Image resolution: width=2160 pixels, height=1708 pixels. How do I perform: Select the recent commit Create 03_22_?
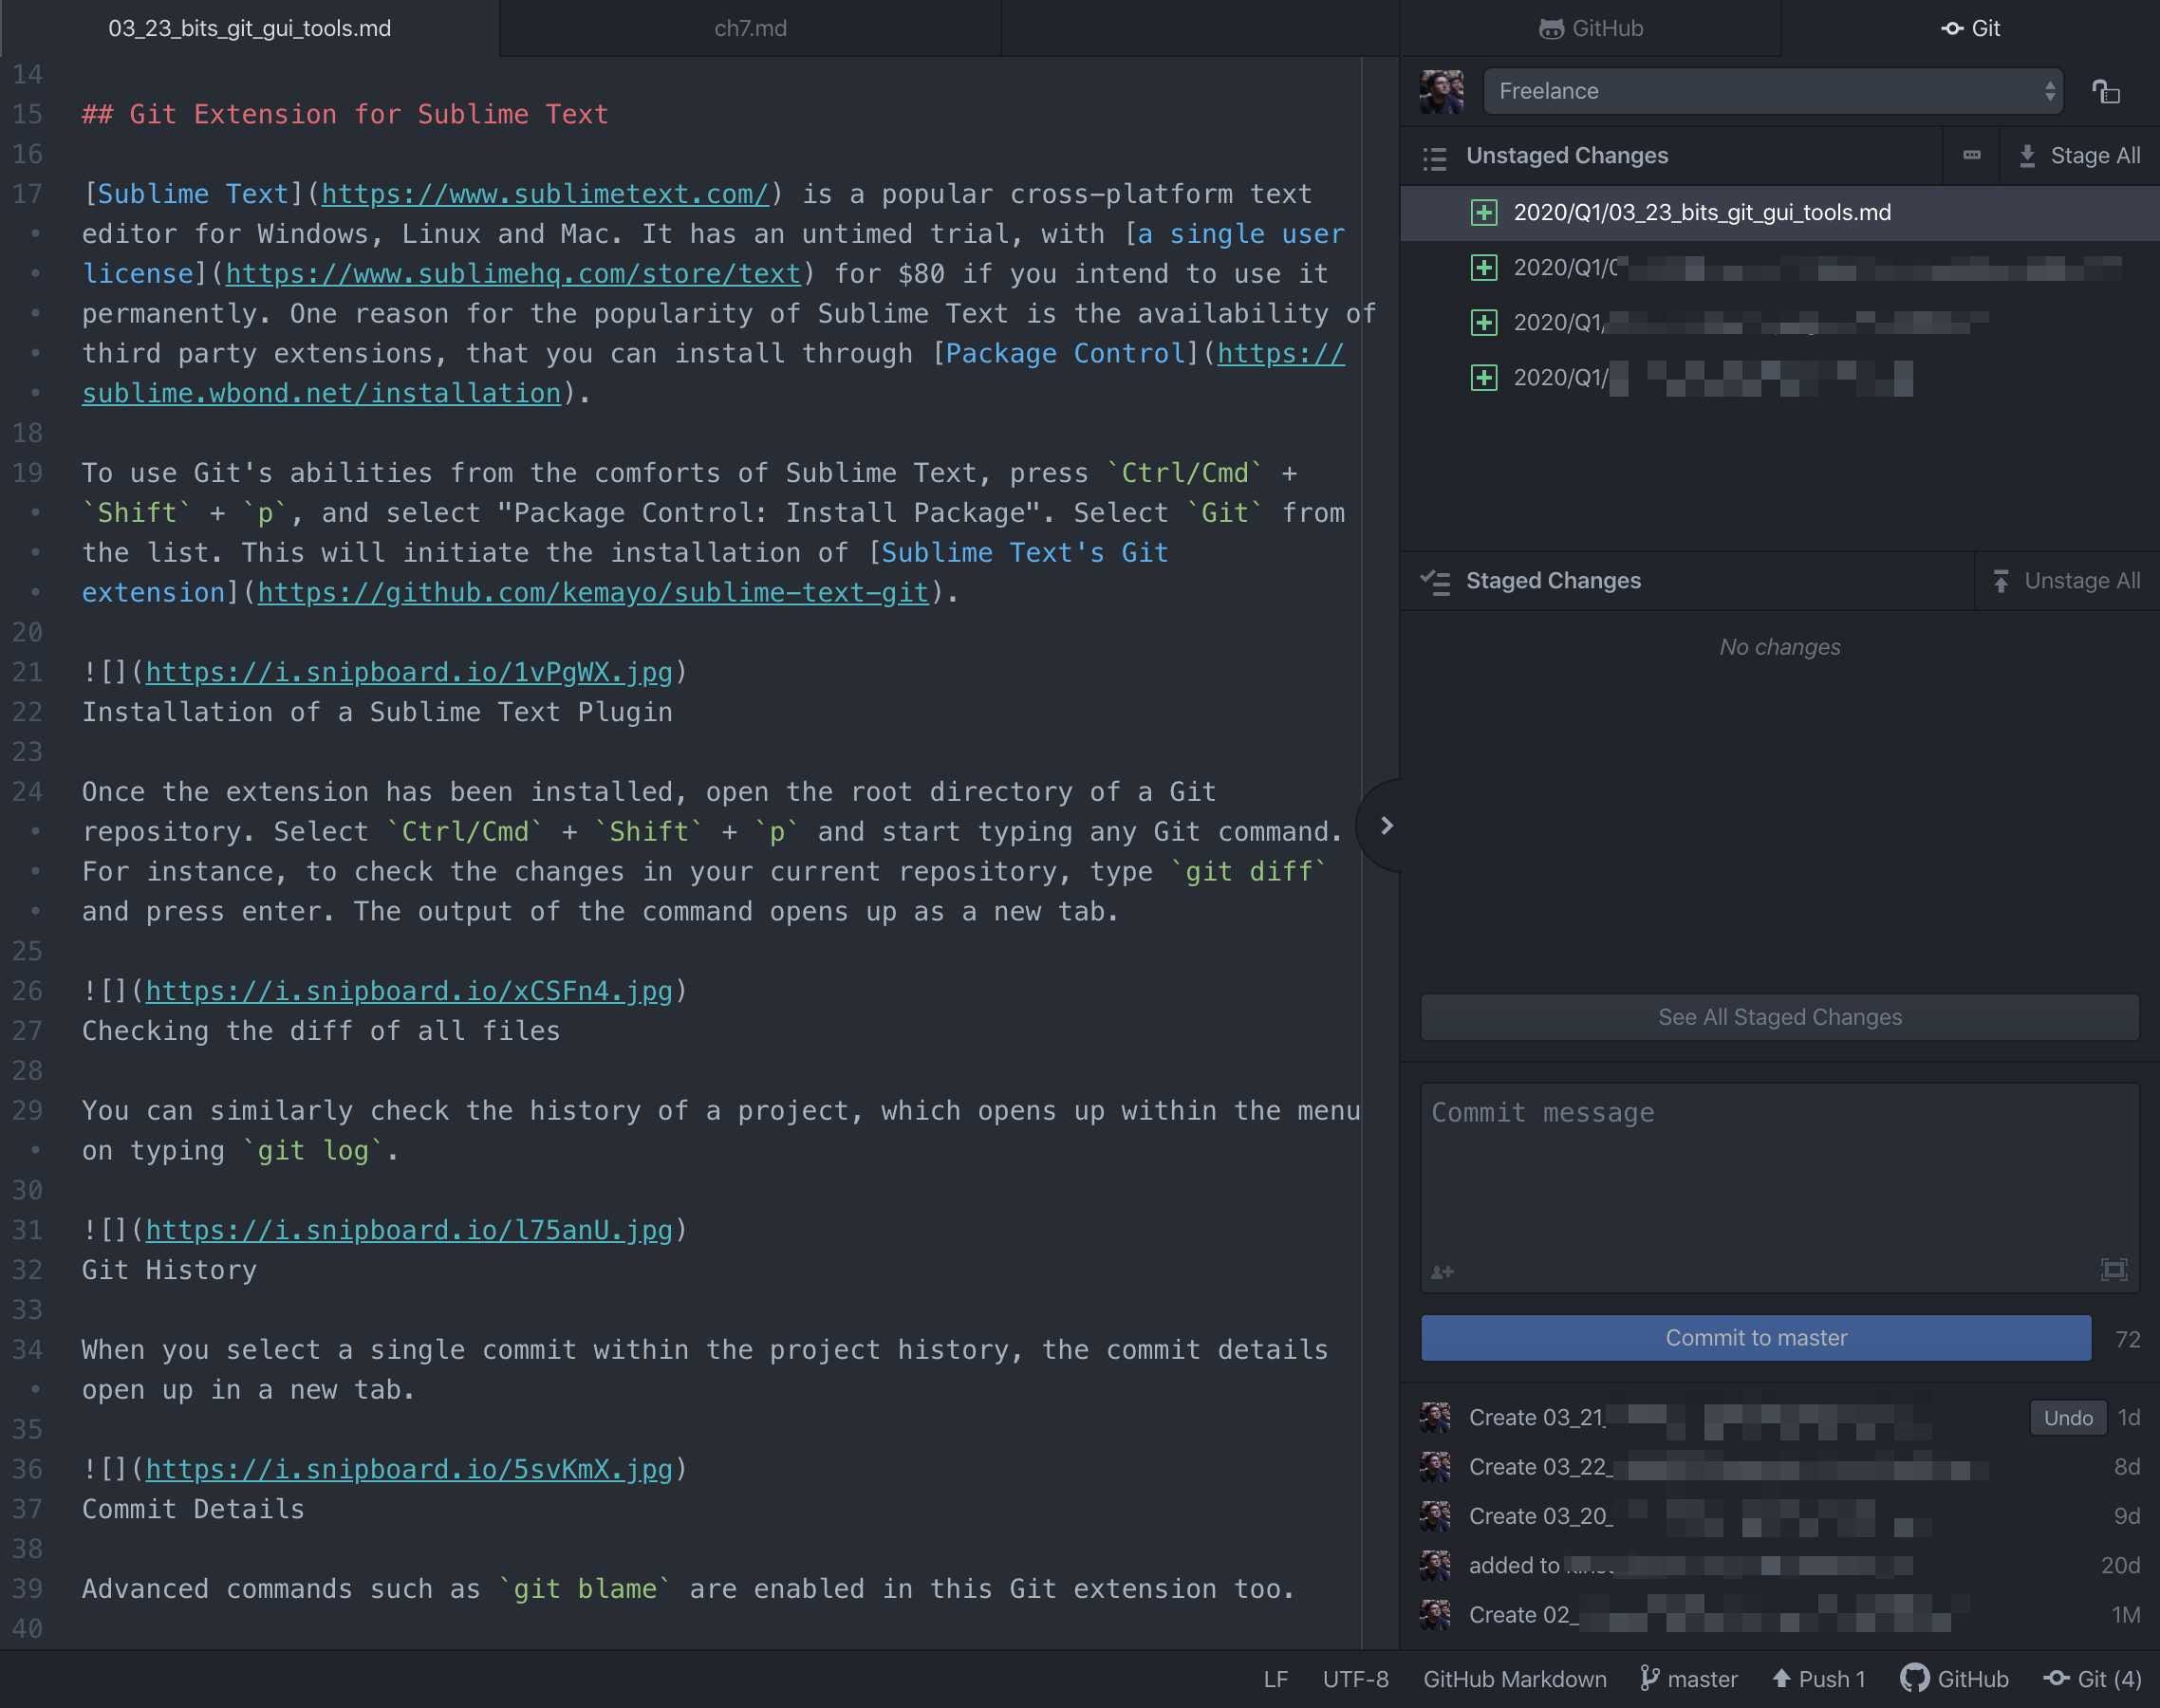(1780, 1467)
